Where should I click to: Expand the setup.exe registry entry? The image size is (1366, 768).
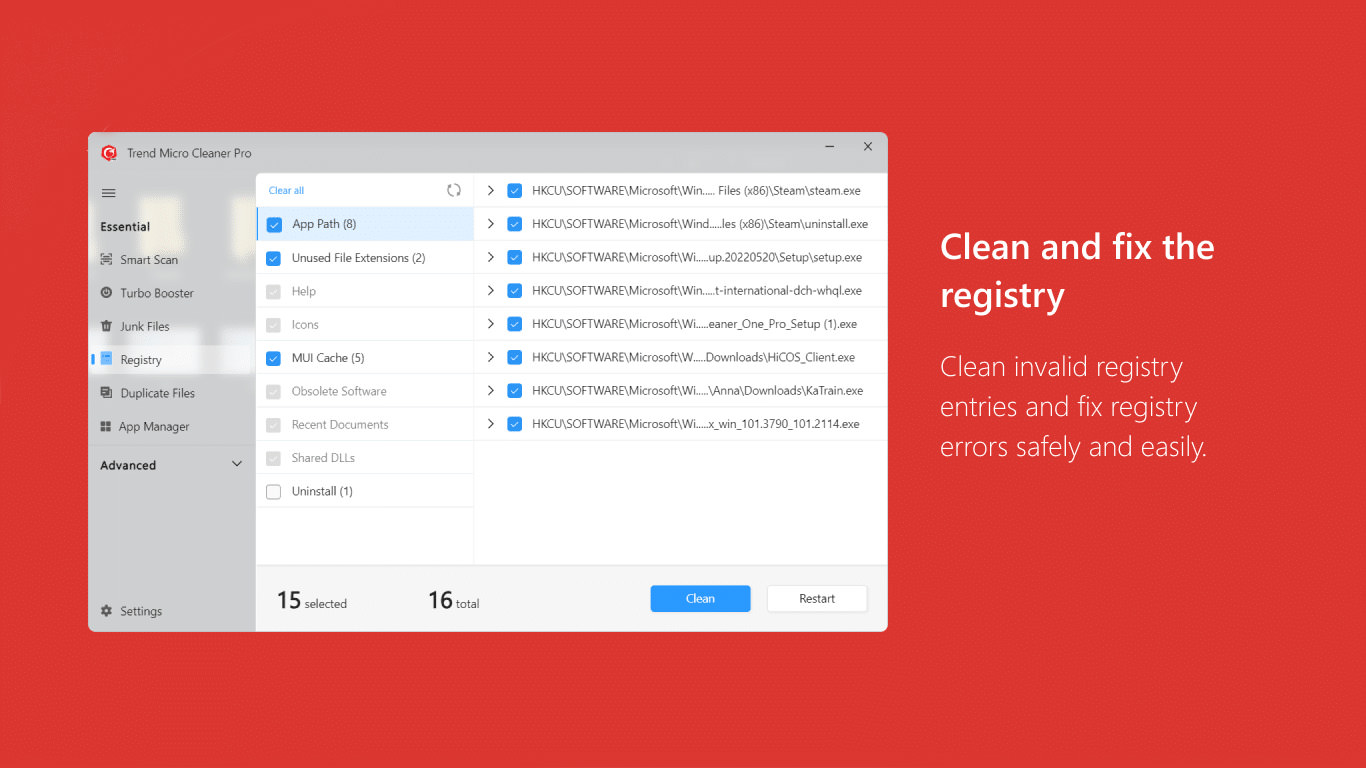pyautogui.click(x=491, y=257)
